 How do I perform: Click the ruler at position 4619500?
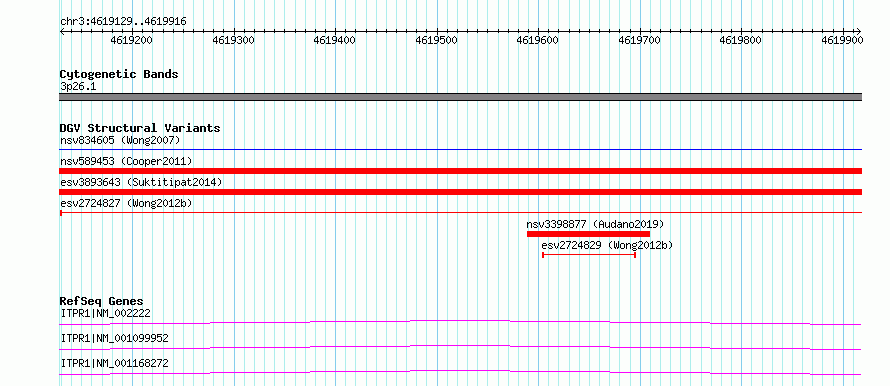point(436,40)
